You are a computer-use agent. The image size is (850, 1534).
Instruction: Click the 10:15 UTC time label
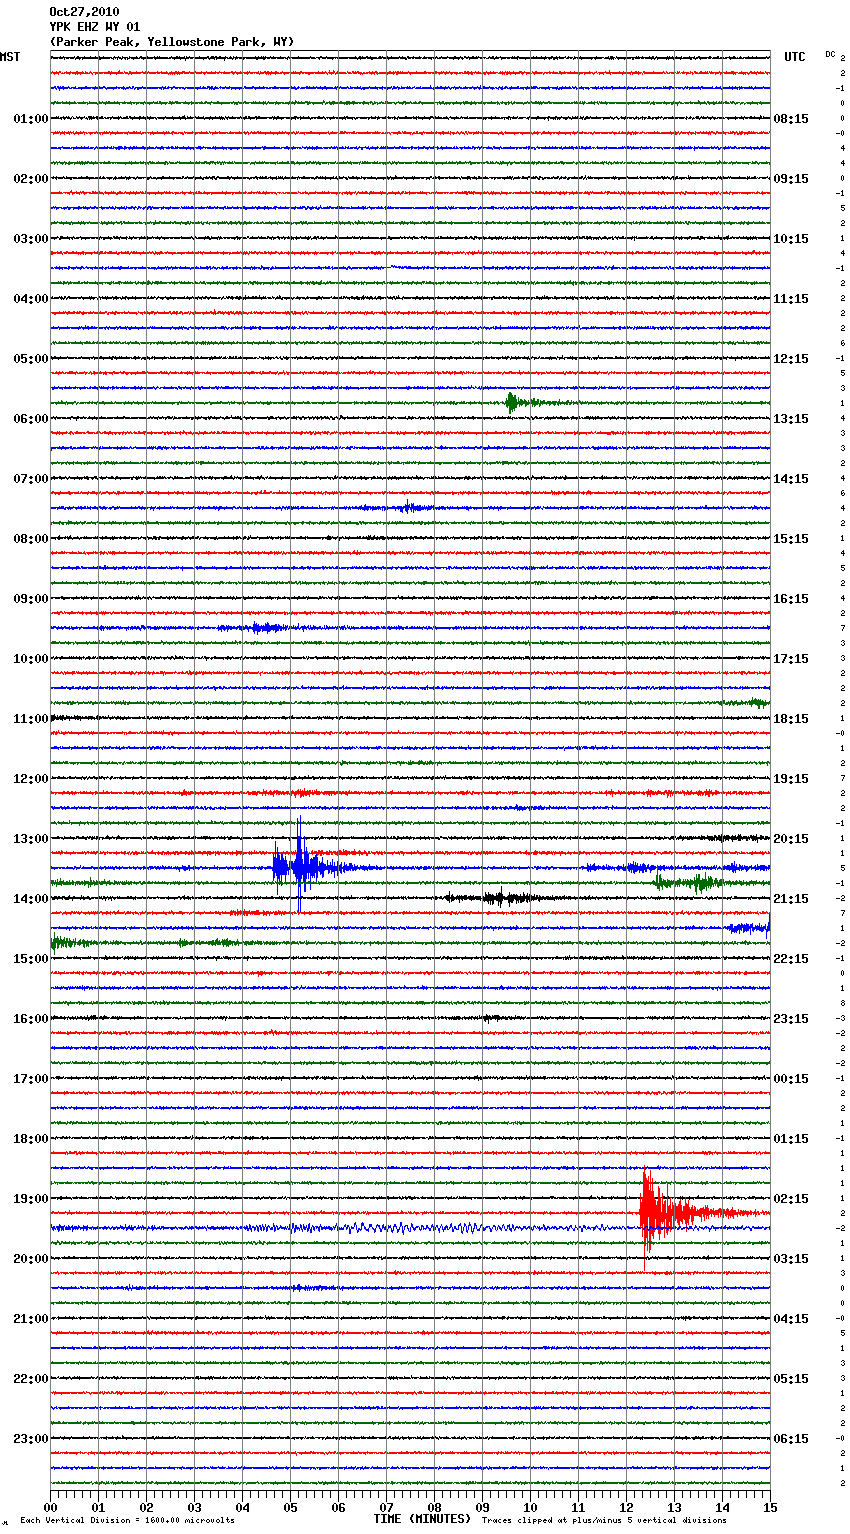click(x=791, y=239)
